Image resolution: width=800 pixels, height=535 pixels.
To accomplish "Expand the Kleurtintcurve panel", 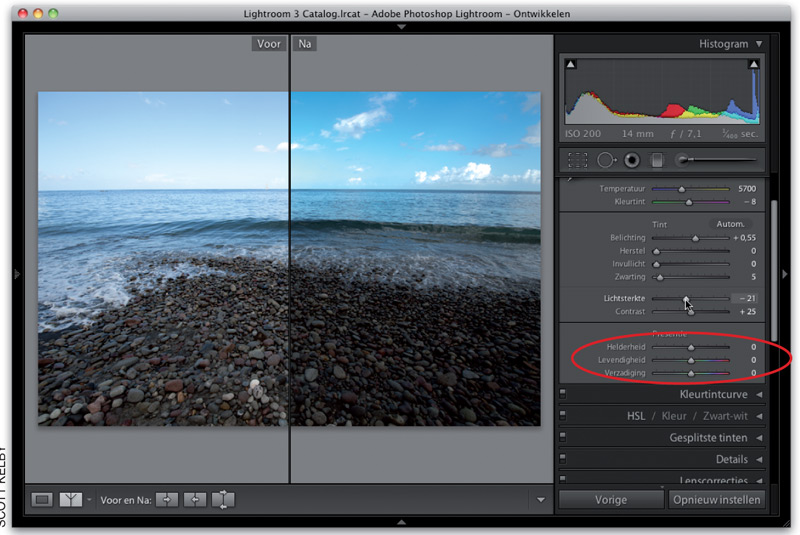I will tap(759, 395).
